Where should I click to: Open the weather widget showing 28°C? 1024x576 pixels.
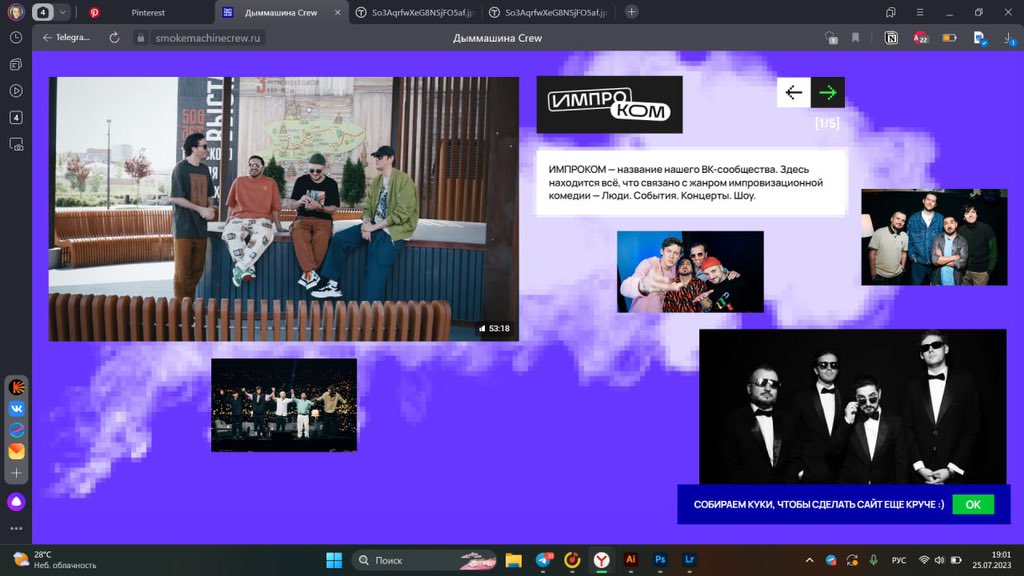(x=55, y=560)
